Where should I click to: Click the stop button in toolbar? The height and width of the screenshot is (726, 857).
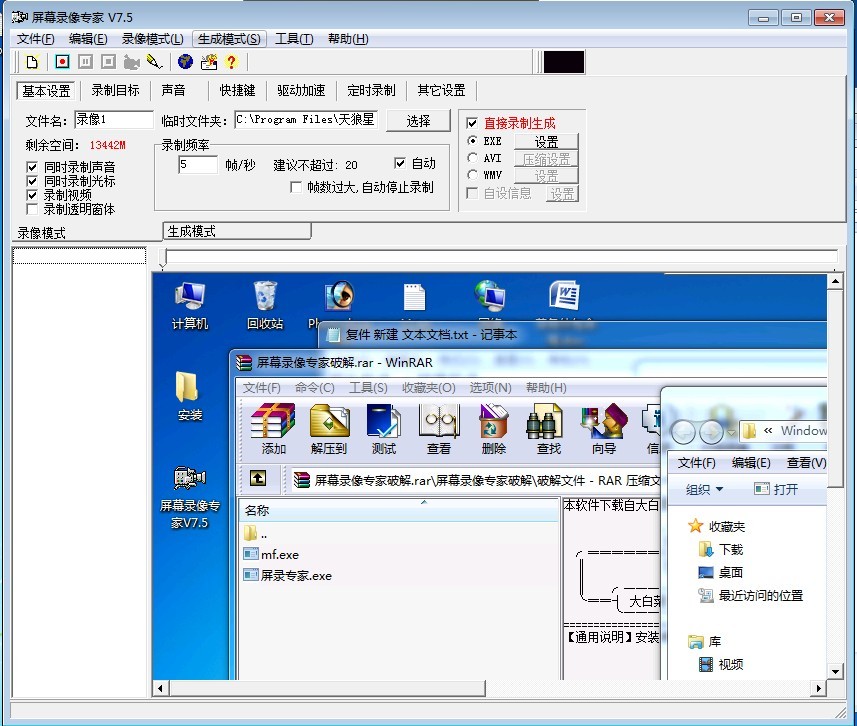pyautogui.click(x=108, y=62)
